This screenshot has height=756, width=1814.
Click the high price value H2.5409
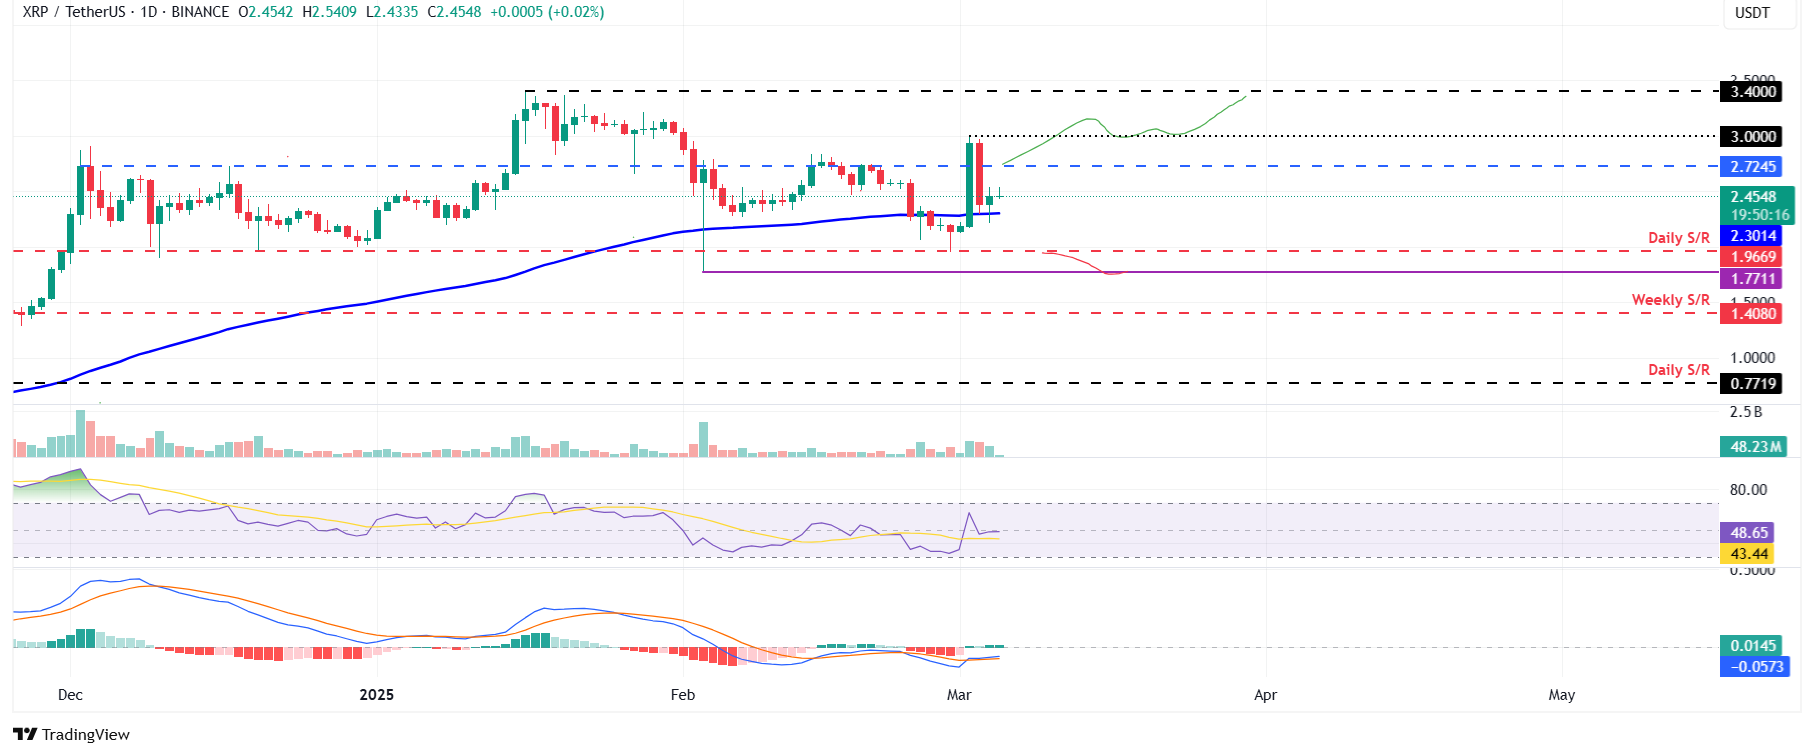(x=329, y=12)
